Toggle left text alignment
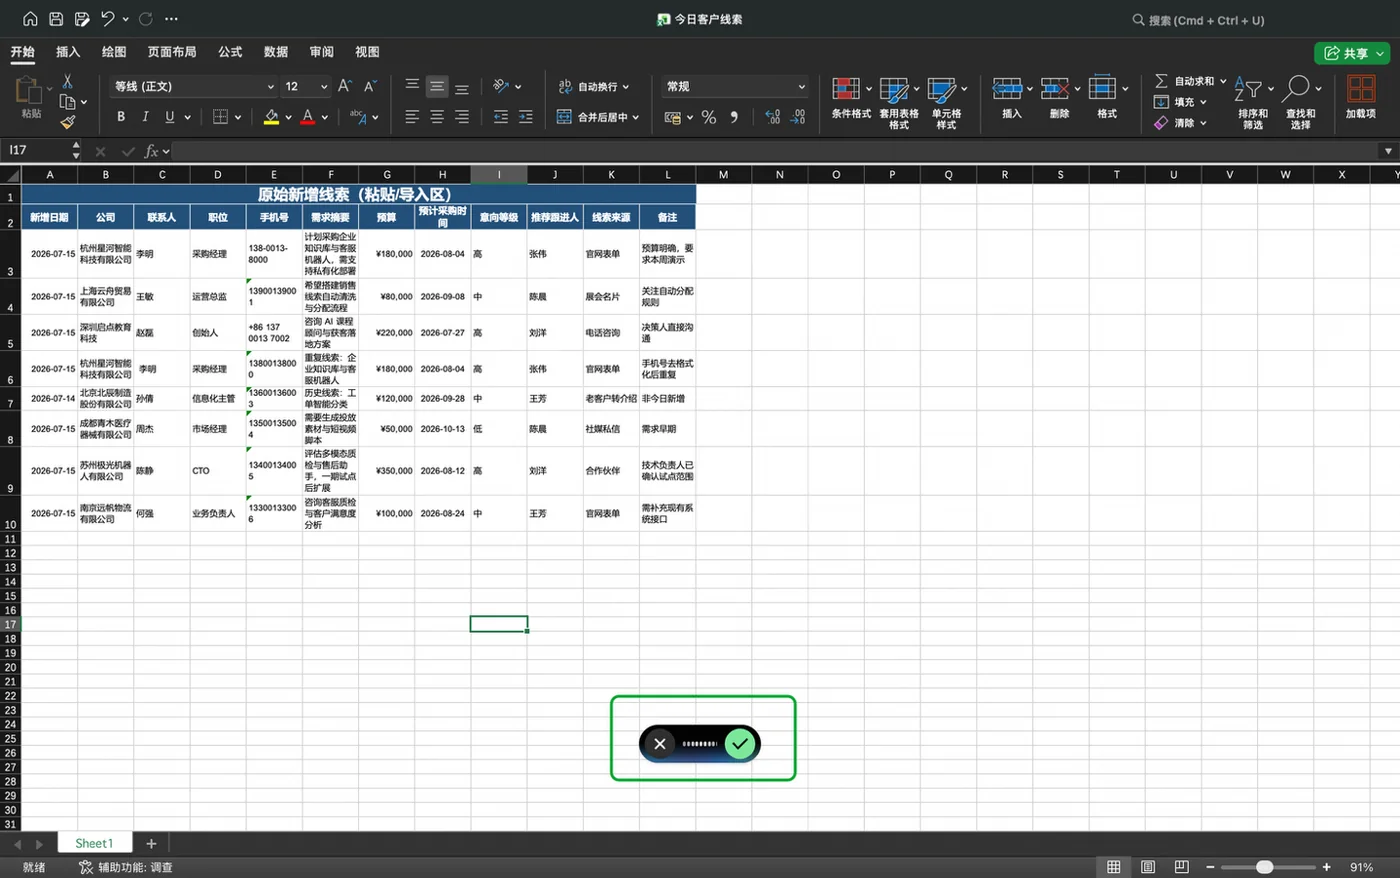The image size is (1400, 878). pyautogui.click(x=412, y=117)
